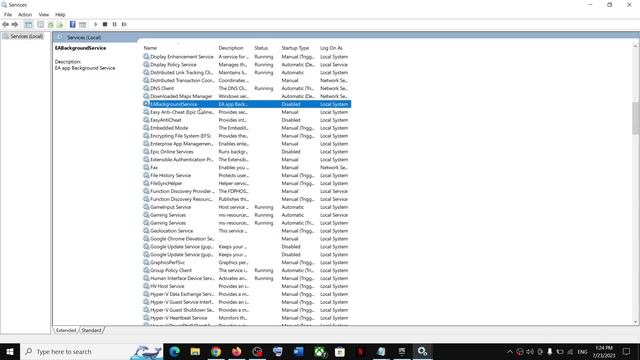Open the View menu

44,14
